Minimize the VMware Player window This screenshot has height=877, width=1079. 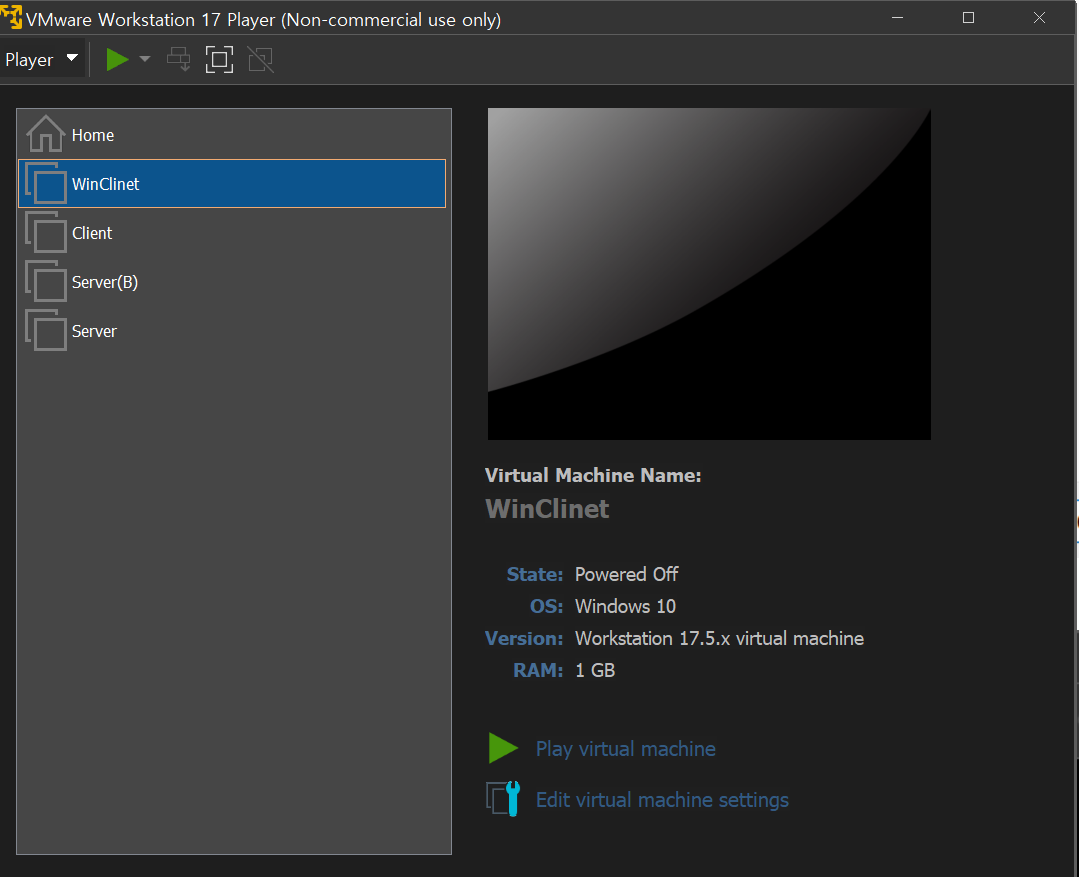pos(897,18)
